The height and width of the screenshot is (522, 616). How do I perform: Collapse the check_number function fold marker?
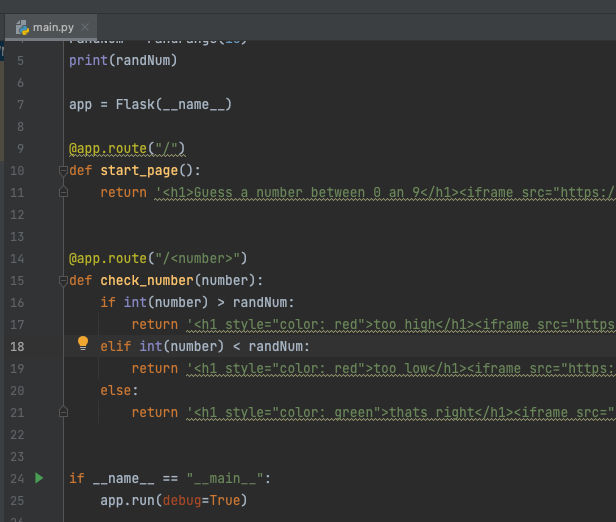[x=63, y=280]
